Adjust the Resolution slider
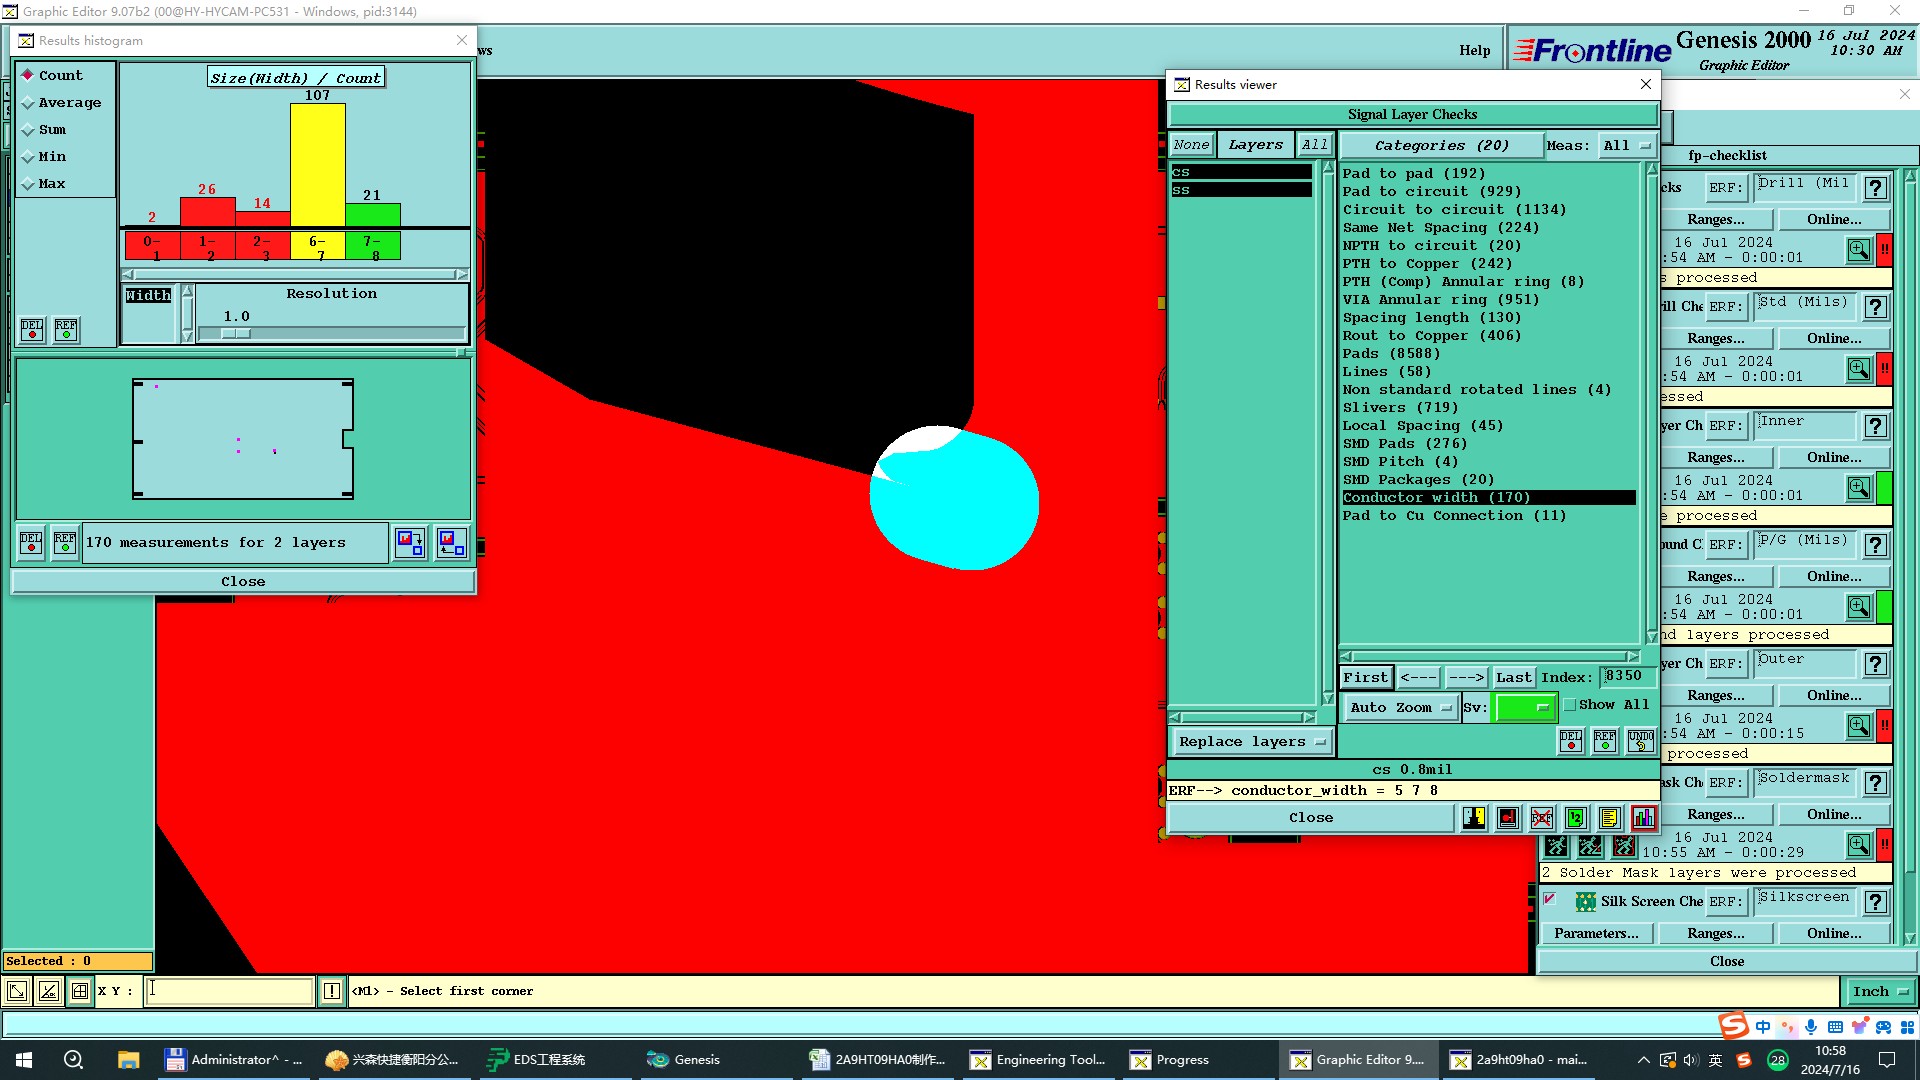1920x1080 pixels. pyautogui.click(x=236, y=334)
